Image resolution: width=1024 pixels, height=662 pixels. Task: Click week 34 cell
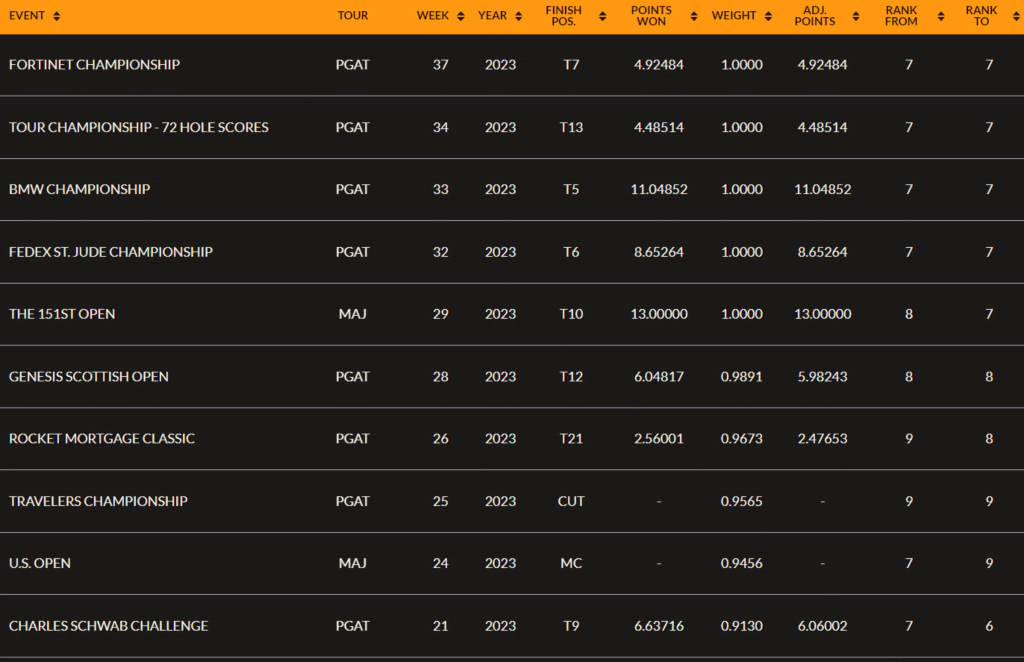(441, 127)
